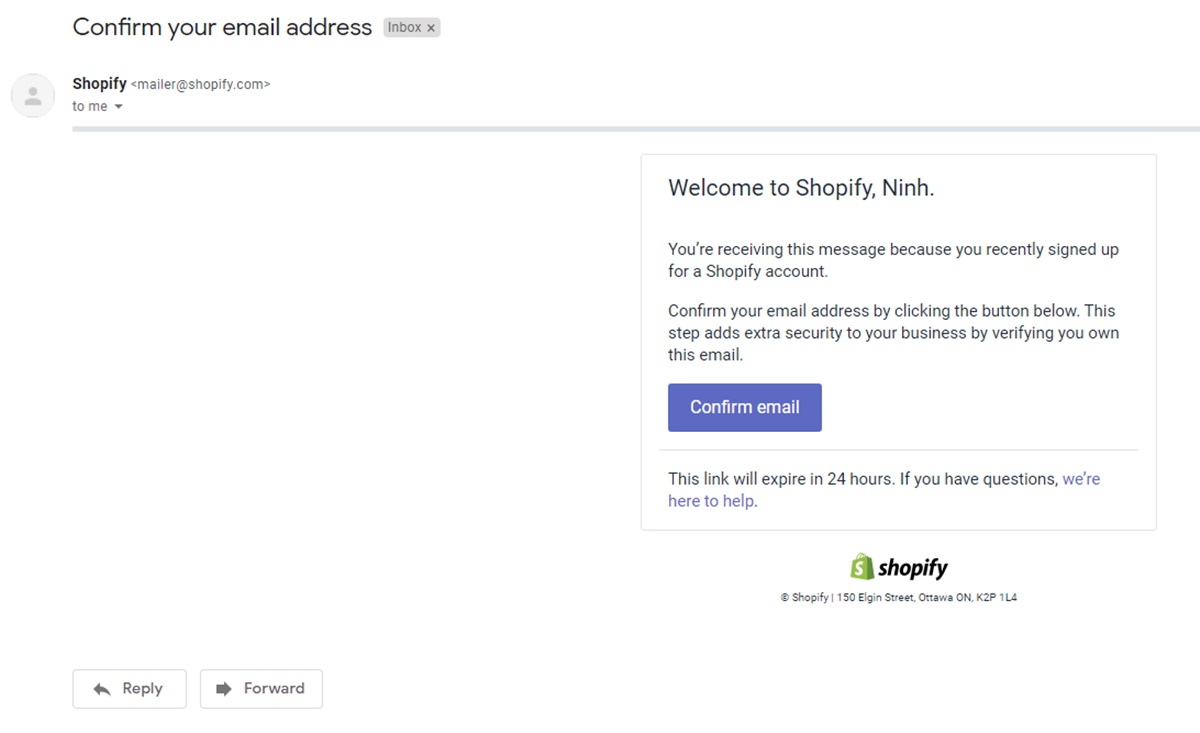Remove the Inbox label with its x

pos(431,28)
